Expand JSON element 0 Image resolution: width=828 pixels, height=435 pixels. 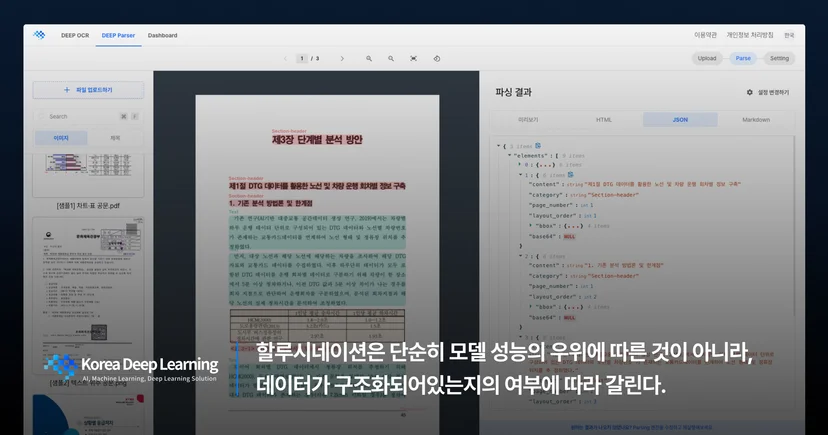tap(520, 165)
